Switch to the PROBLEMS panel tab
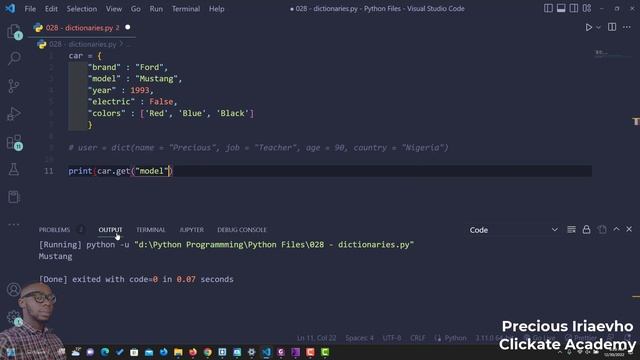Viewport: 640px width, 360px height. coord(54,230)
